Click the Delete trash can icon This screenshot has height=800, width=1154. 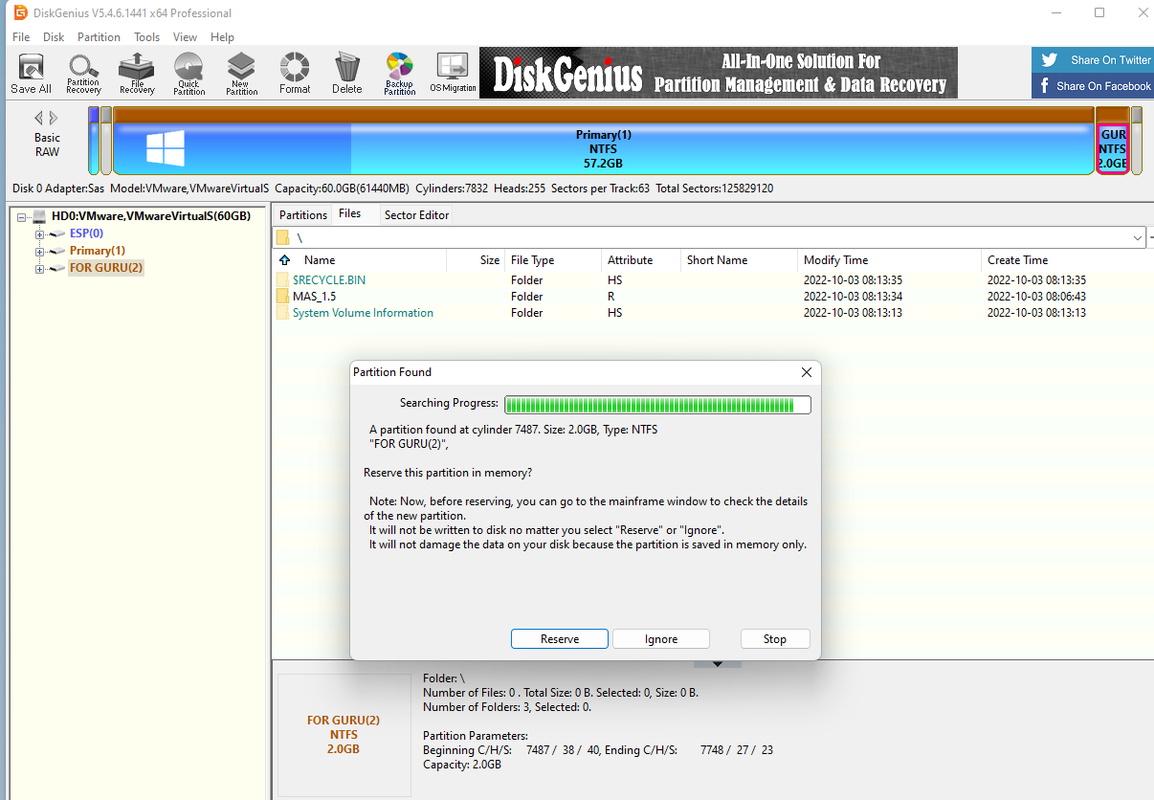pyautogui.click(x=347, y=74)
